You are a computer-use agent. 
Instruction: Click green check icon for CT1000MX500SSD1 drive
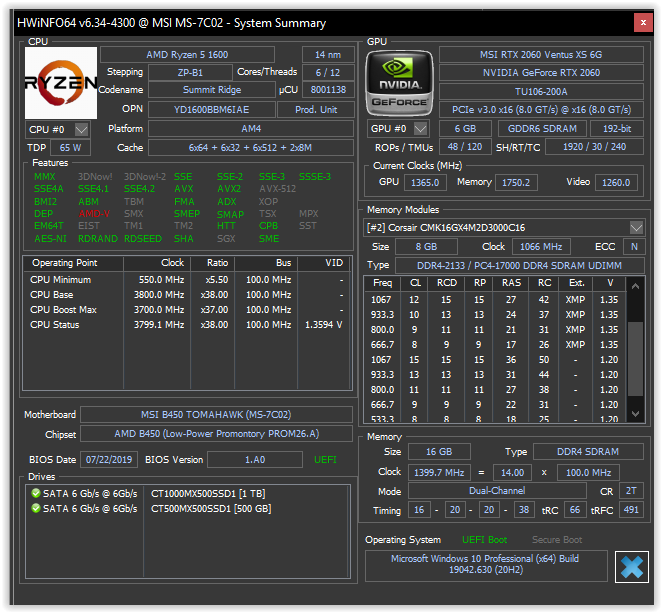pos(35,493)
